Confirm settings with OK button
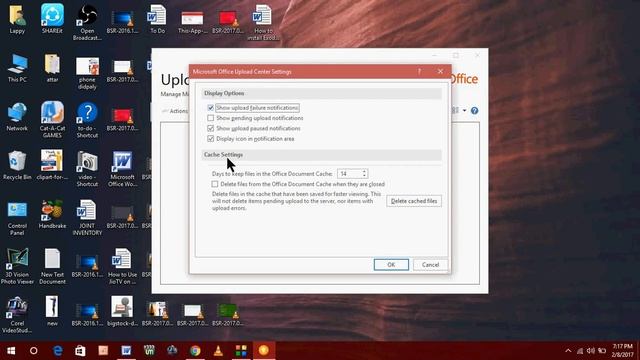Screen dimensions: 640x360 pyautogui.click(x=391, y=264)
